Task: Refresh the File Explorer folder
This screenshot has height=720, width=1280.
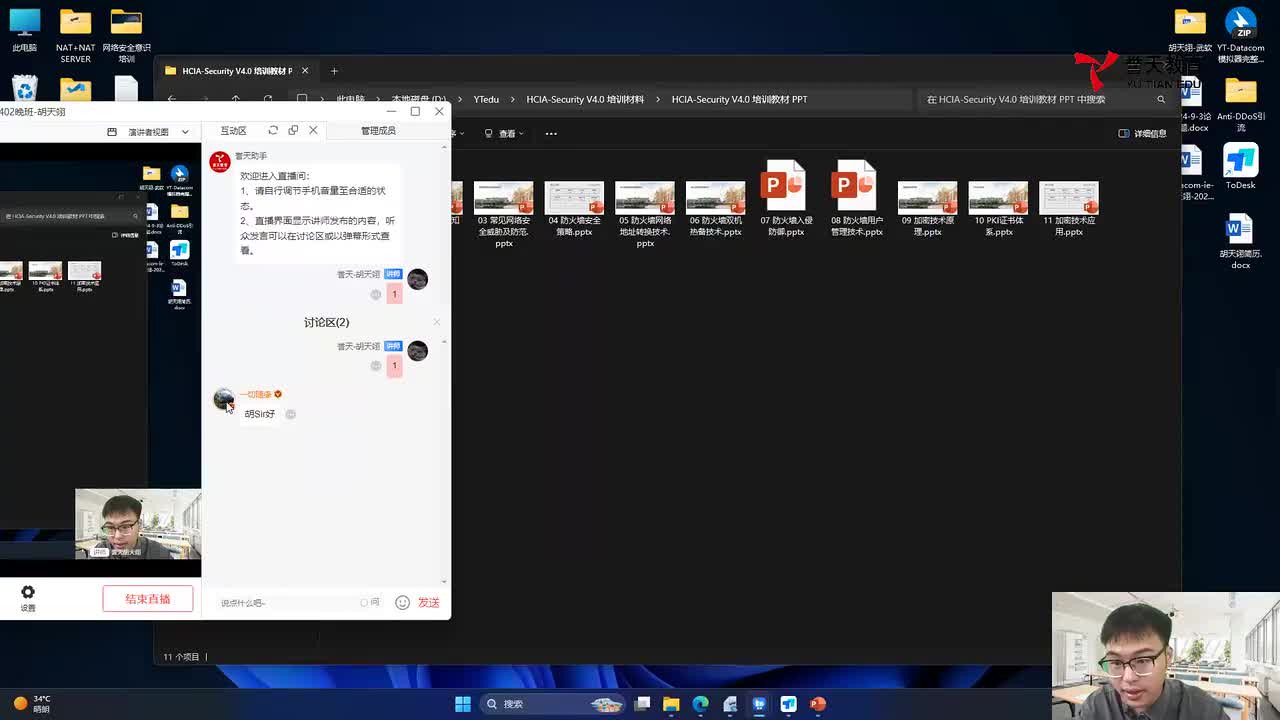Action: coord(268,99)
